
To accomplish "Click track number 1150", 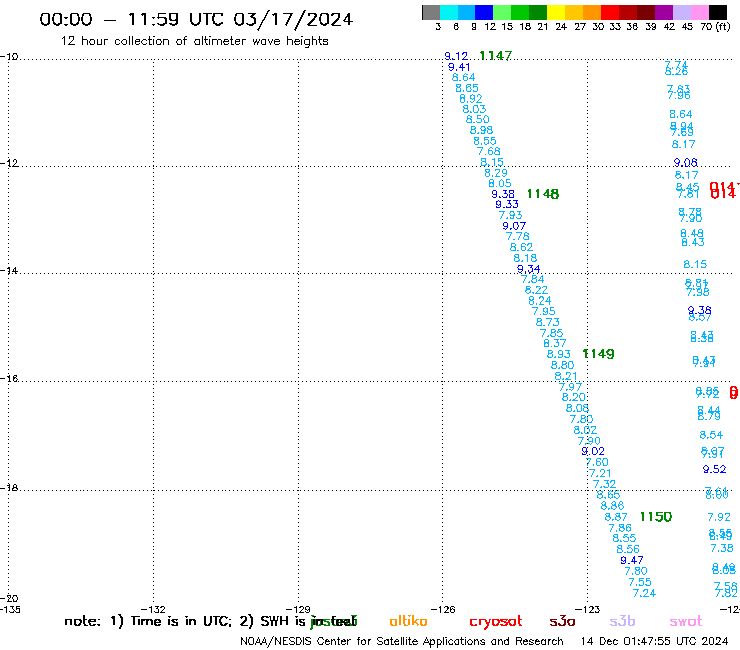I will click(x=656, y=517).
